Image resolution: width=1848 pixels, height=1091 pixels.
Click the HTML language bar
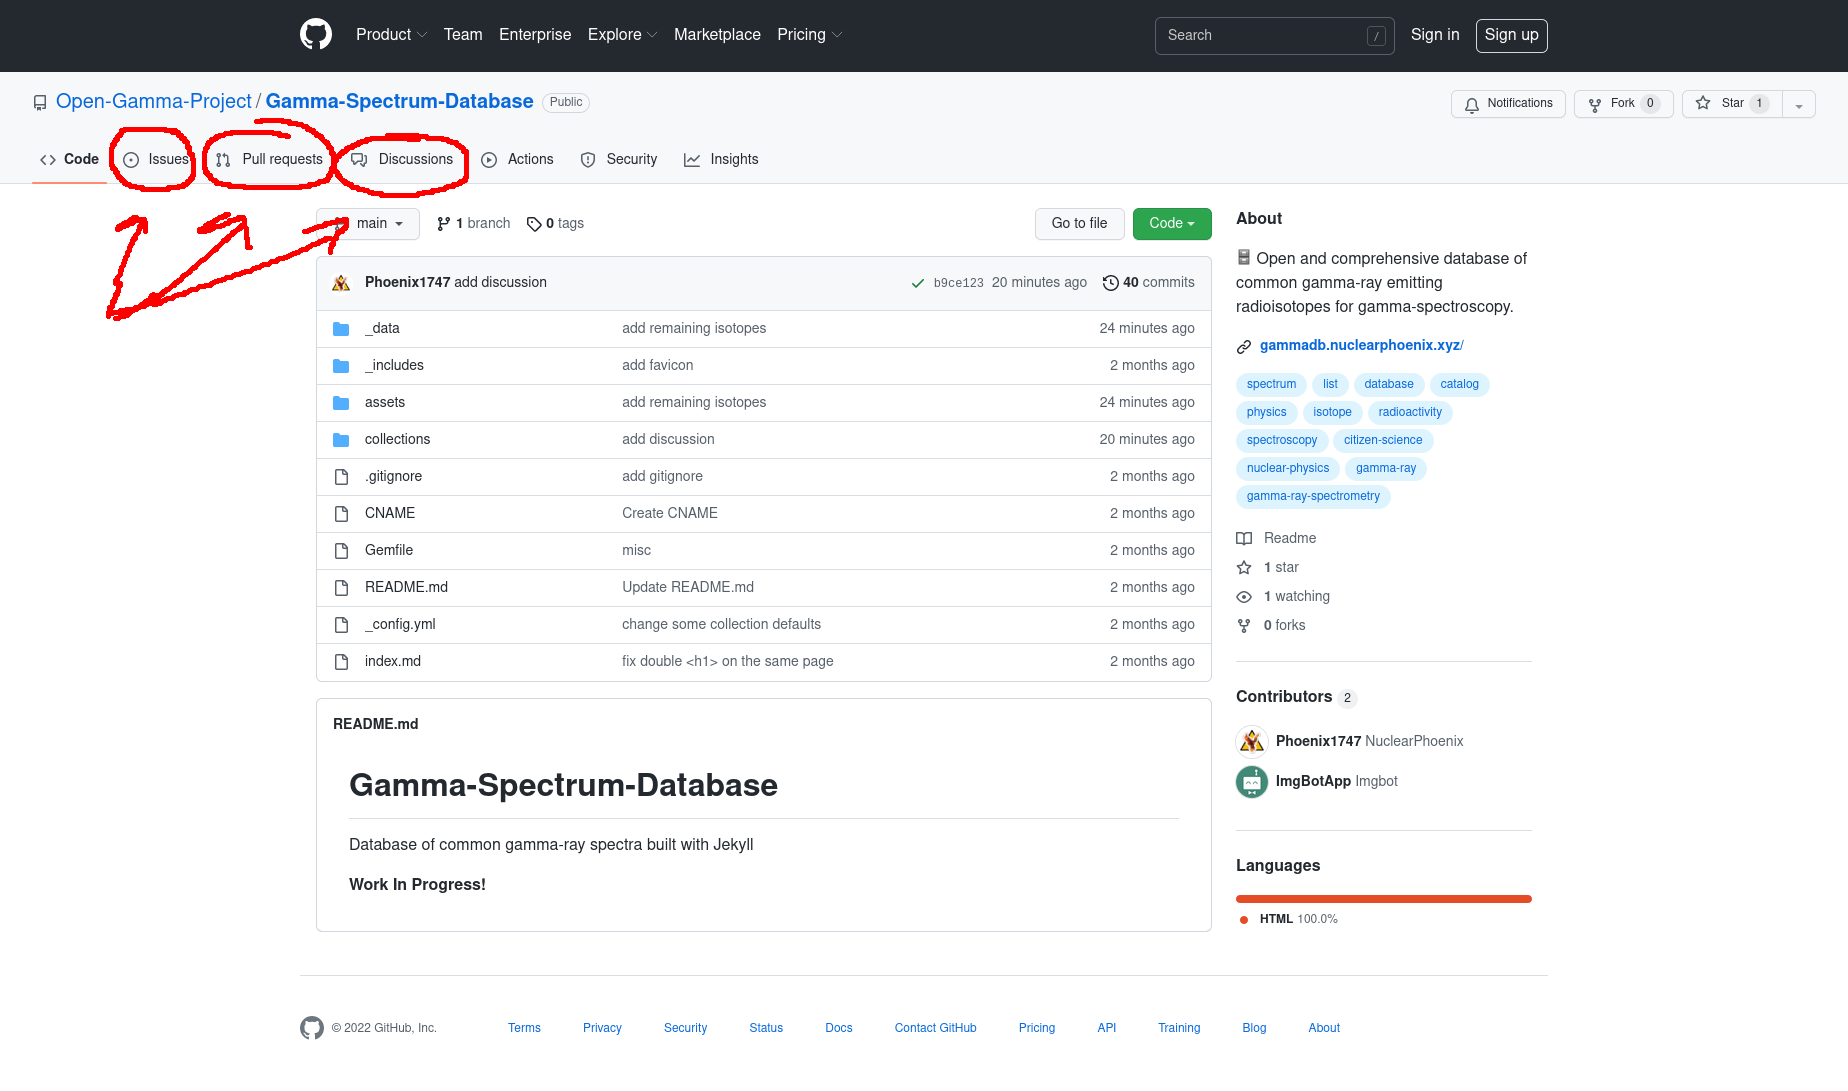1384,899
